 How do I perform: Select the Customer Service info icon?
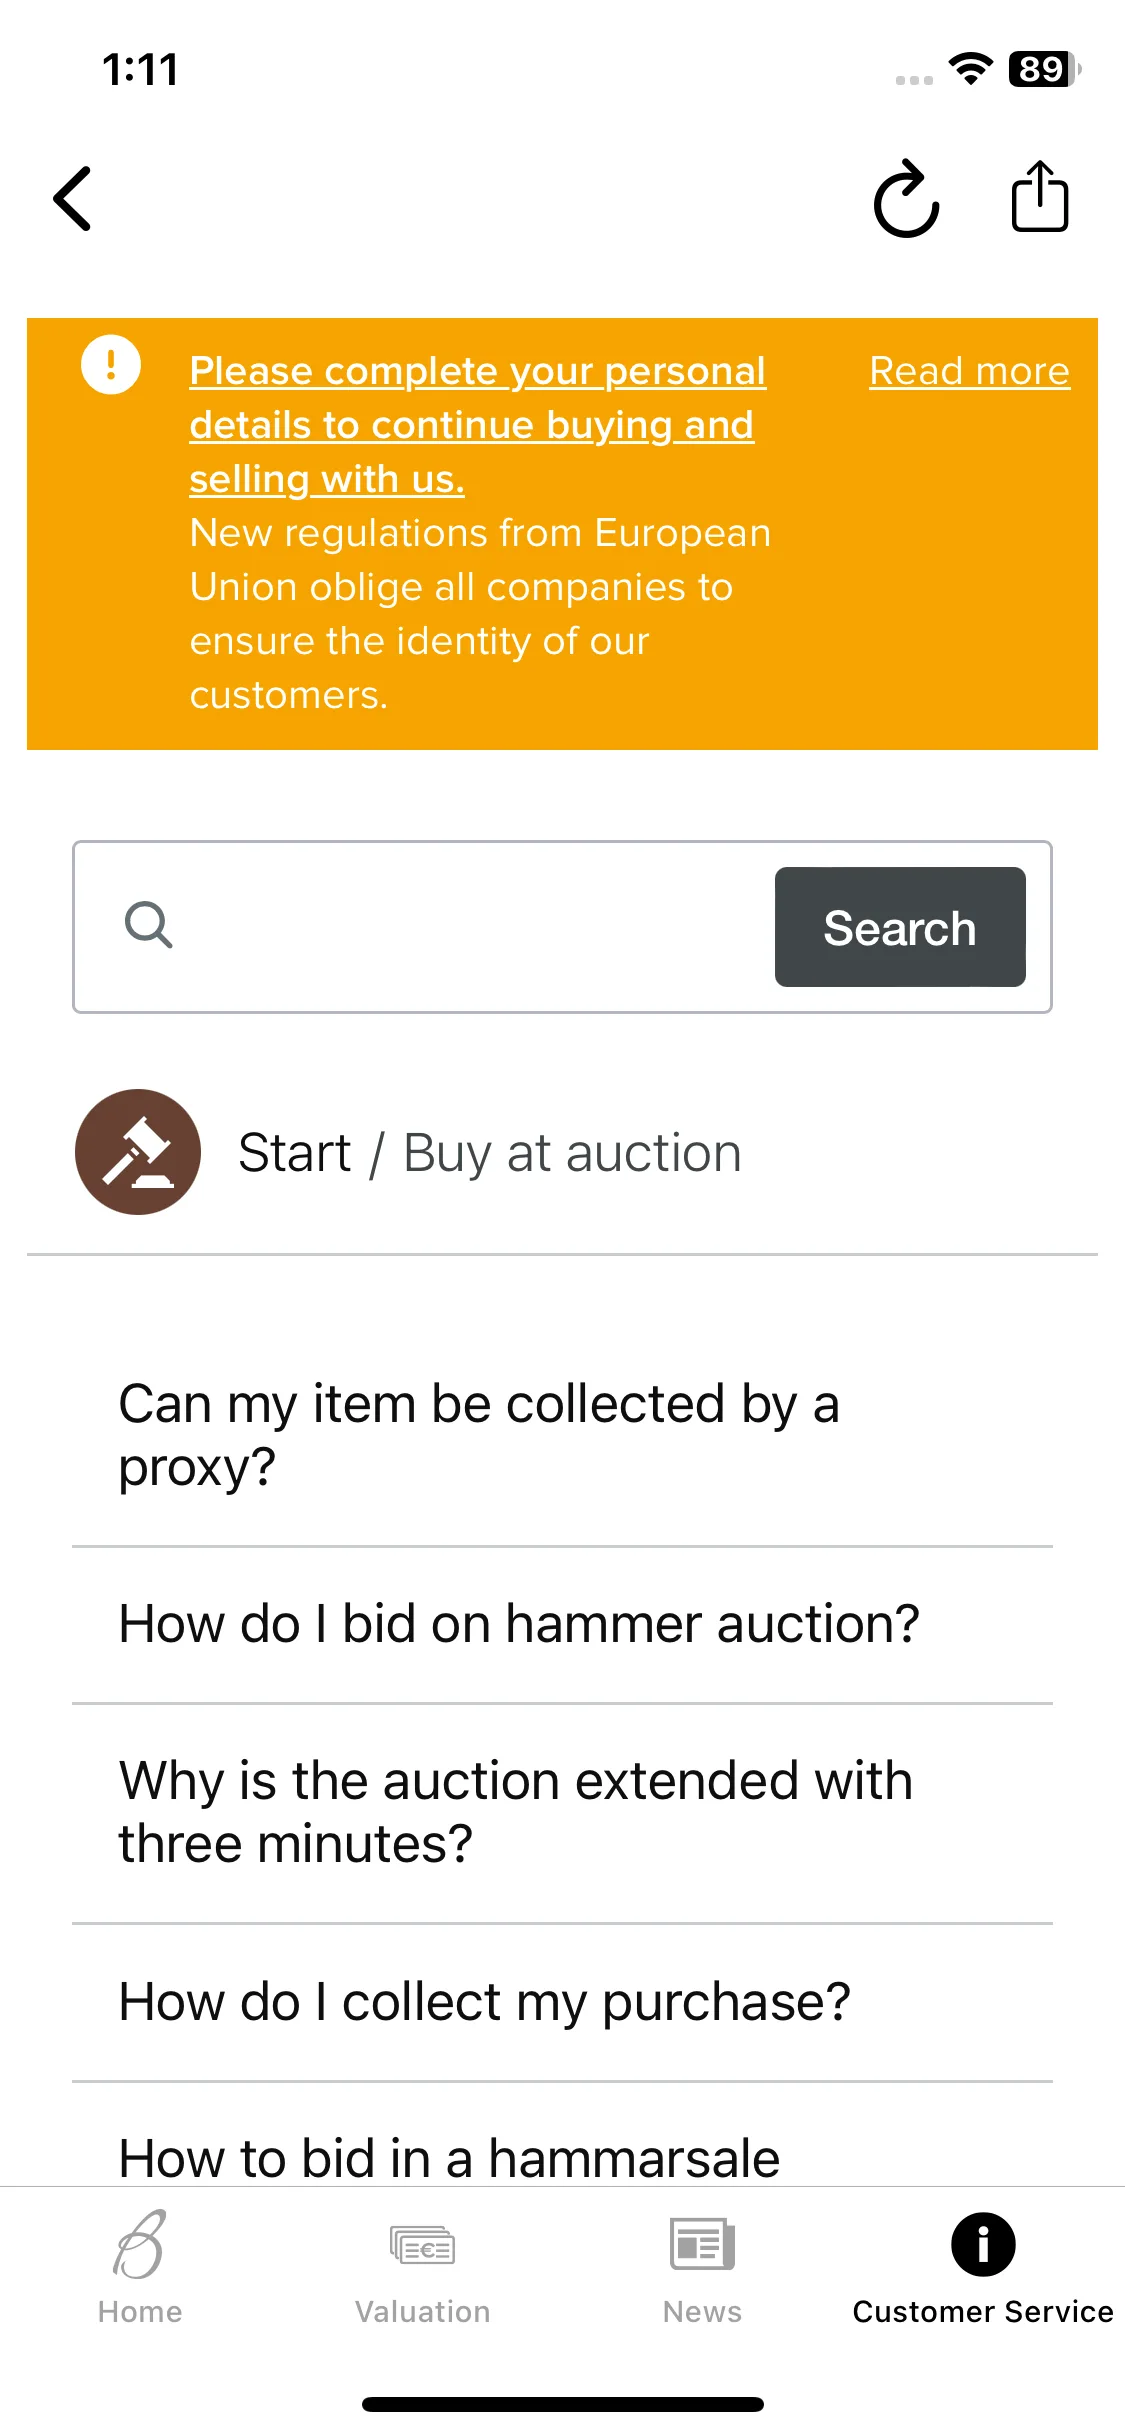[x=983, y=2244]
